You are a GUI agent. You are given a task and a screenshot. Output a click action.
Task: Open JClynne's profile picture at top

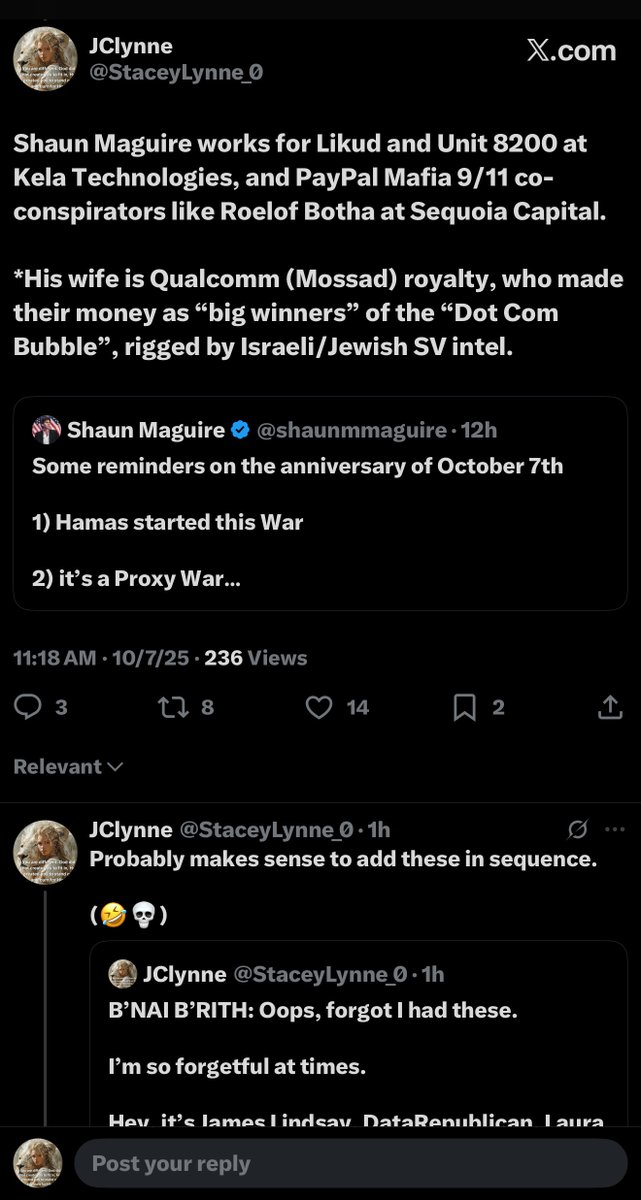45,59
